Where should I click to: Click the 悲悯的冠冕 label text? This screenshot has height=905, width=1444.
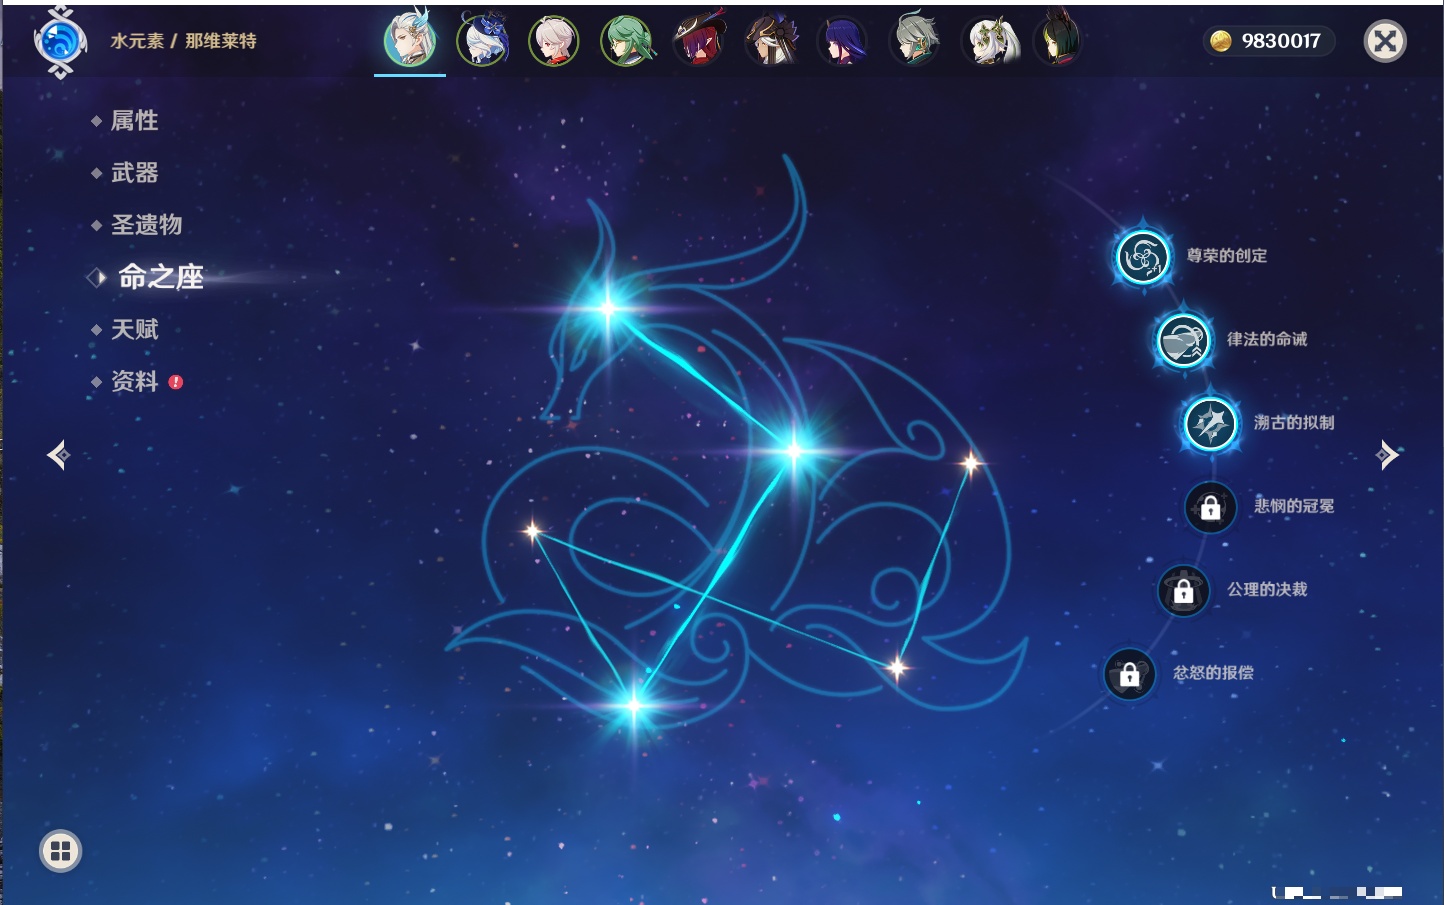point(1294,506)
